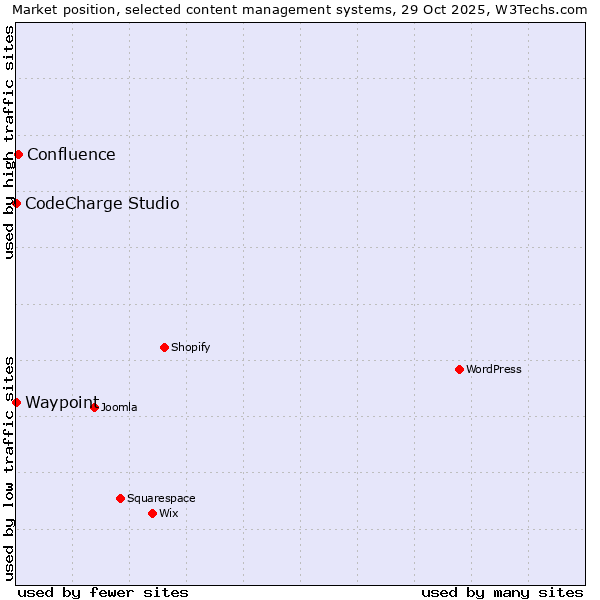The image size is (600, 600).
Task: Click the chart title mentioning W3Techs.com
Action: pyautogui.click(x=300, y=9)
